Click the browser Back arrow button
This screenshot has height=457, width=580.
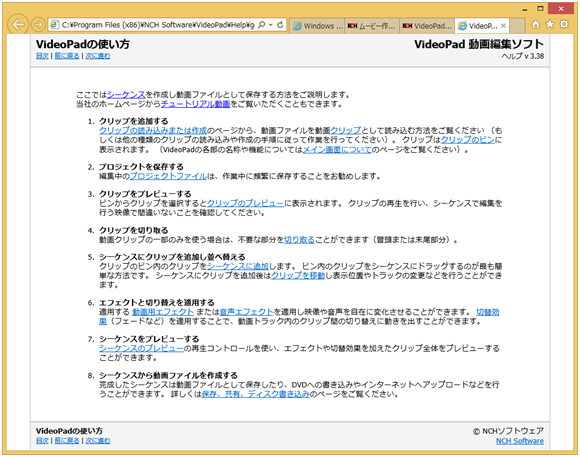click(17, 25)
